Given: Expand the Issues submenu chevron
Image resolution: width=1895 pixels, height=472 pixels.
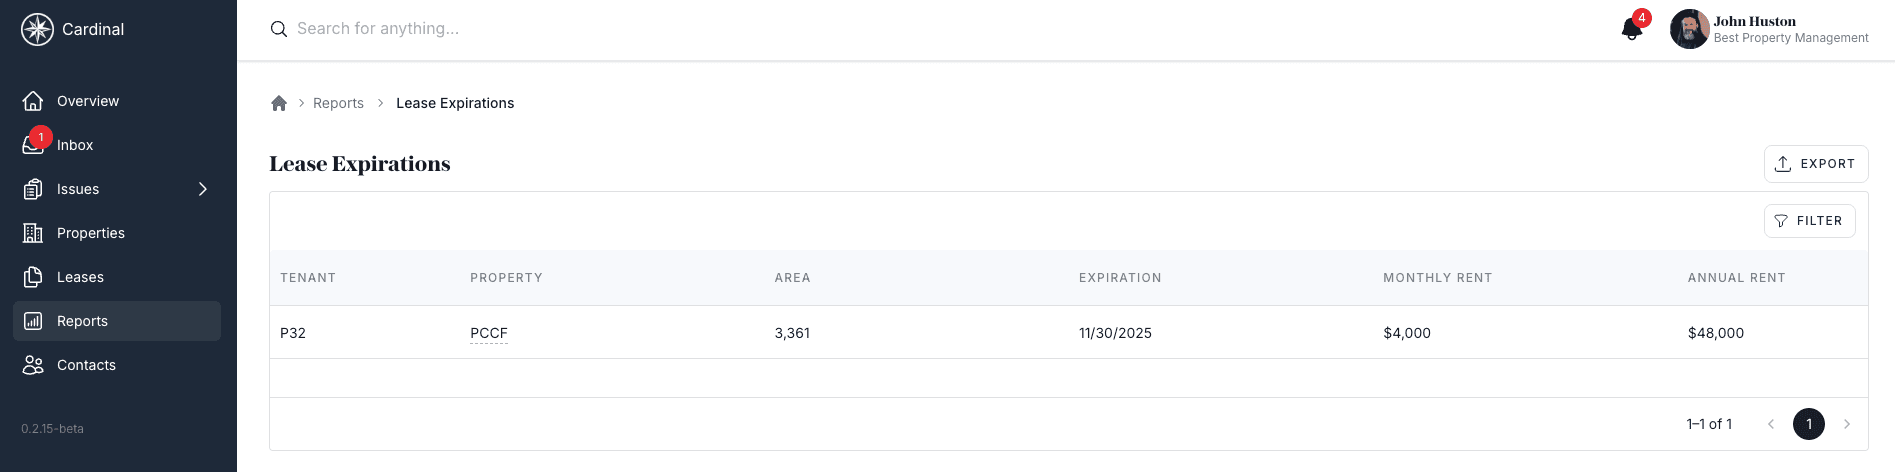Looking at the screenshot, I should [203, 189].
